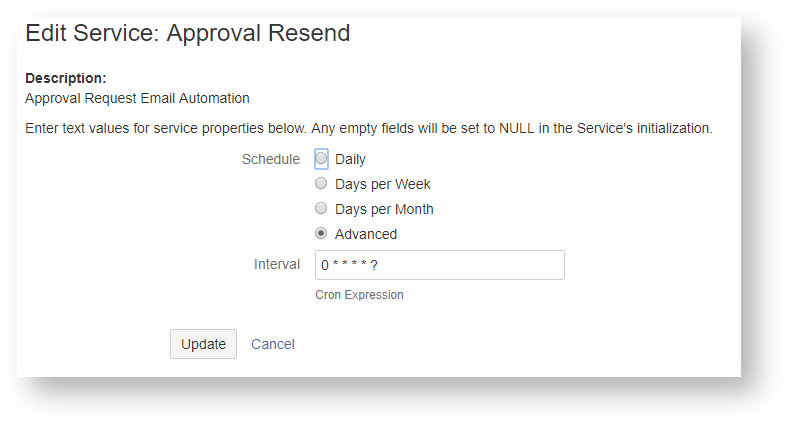Click the 'Days per Week' label text

(382, 184)
